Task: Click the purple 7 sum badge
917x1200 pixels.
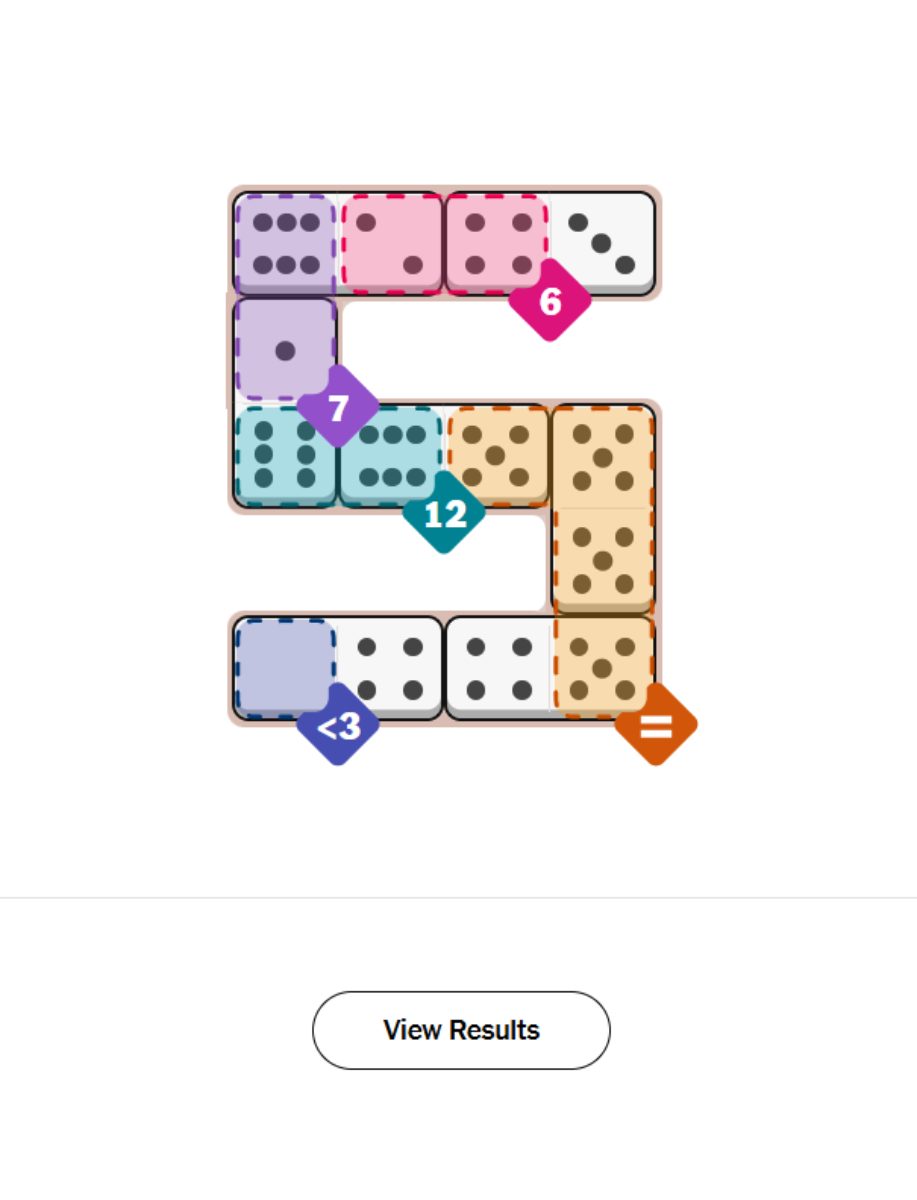Action: click(x=338, y=407)
